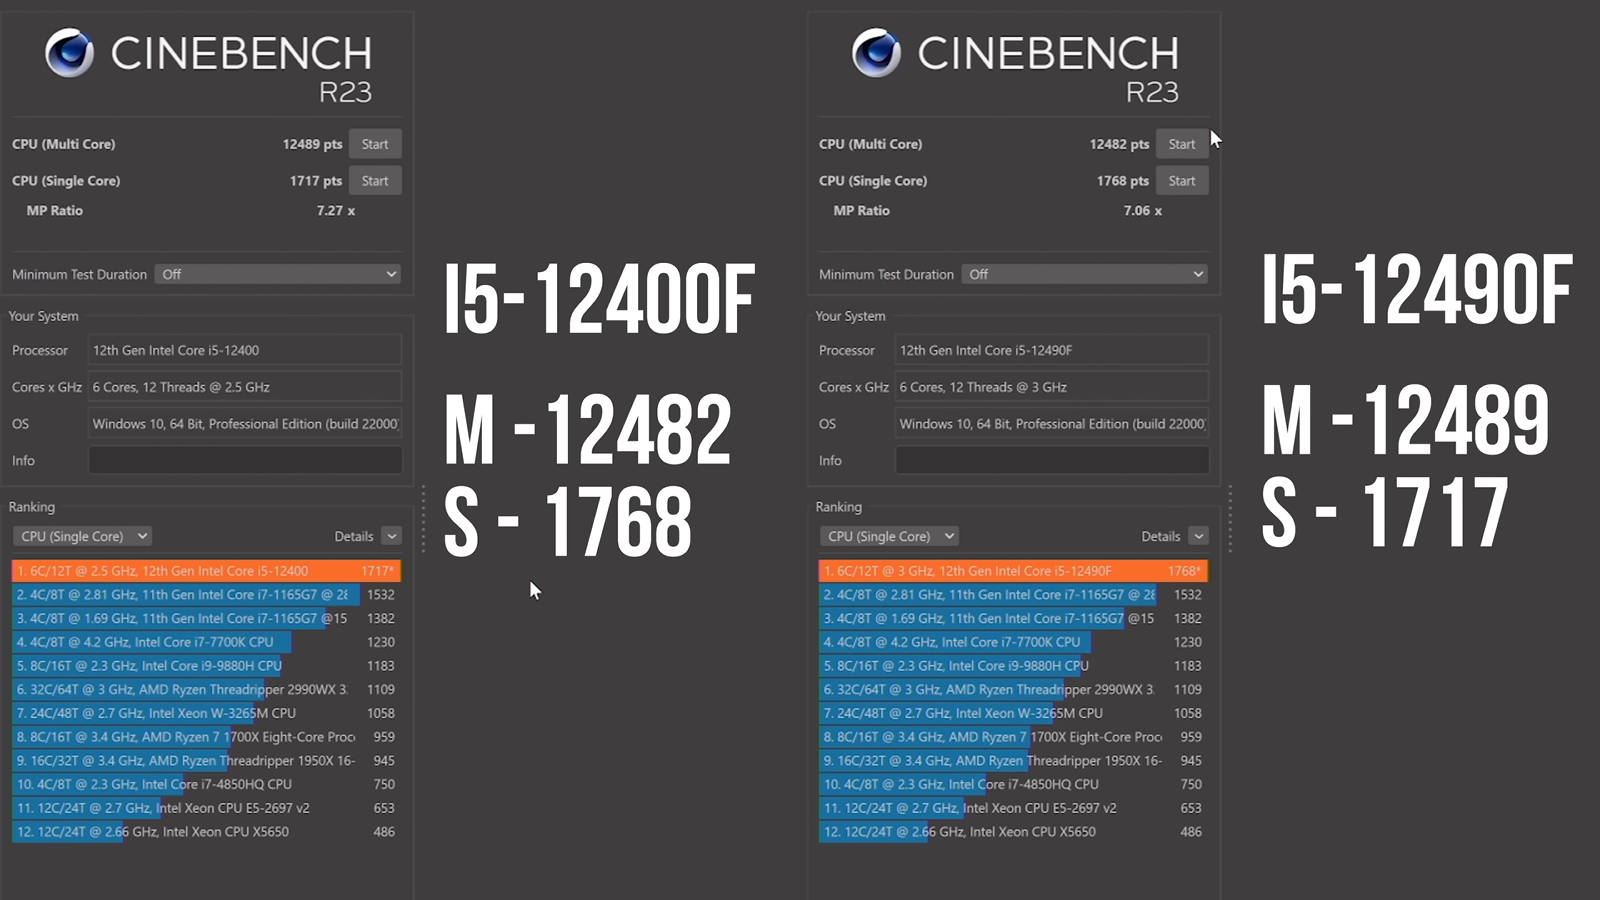The height and width of the screenshot is (900, 1600).
Task: Click the 7.27 x MP Ratio value
Action: pyautogui.click(x=336, y=211)
